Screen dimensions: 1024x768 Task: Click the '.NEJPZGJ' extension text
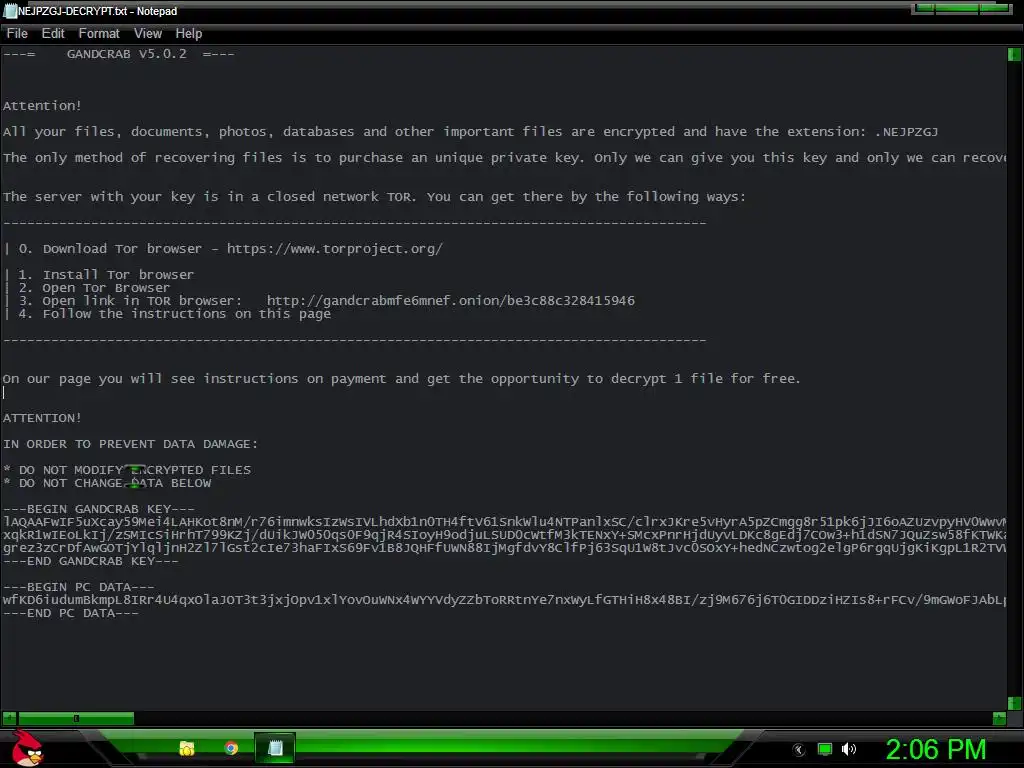click(906, 132)
